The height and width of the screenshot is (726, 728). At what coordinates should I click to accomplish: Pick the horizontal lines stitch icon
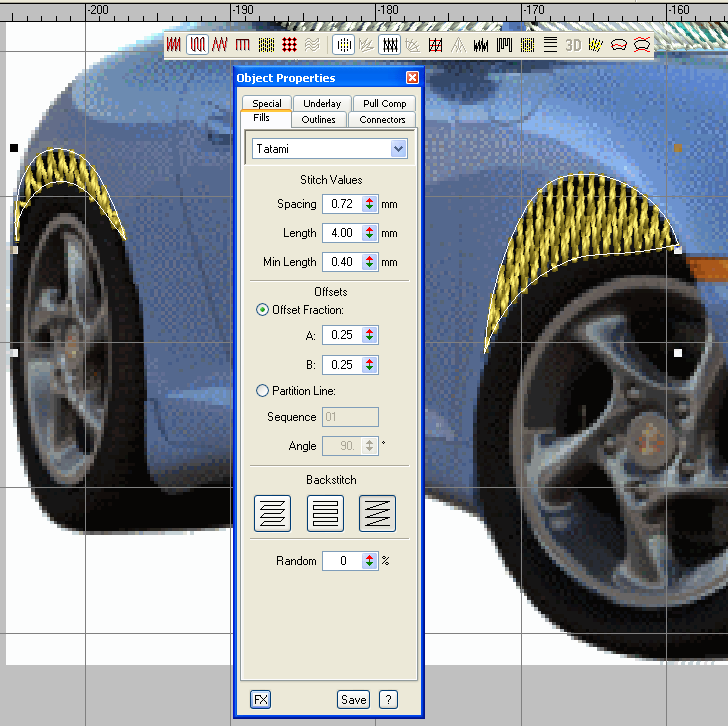pos(550,45)
